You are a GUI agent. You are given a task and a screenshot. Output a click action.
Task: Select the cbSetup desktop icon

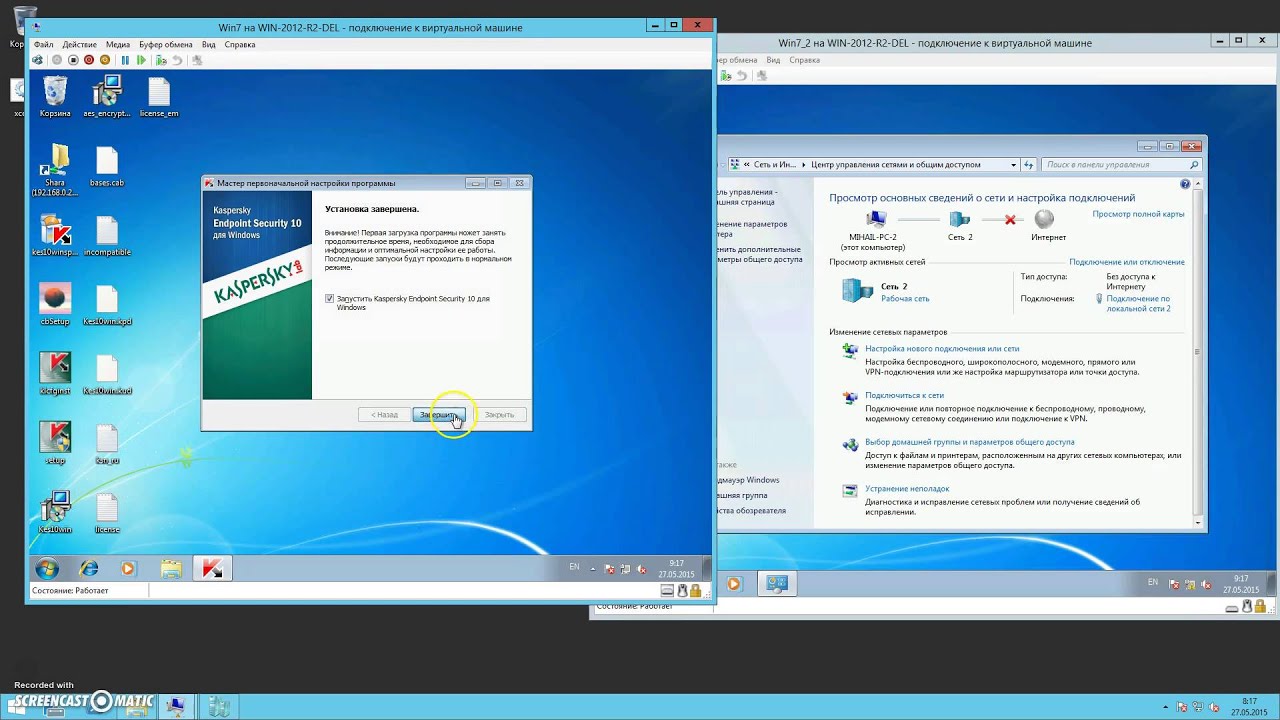pyautogui.click(x=55, y=305)
